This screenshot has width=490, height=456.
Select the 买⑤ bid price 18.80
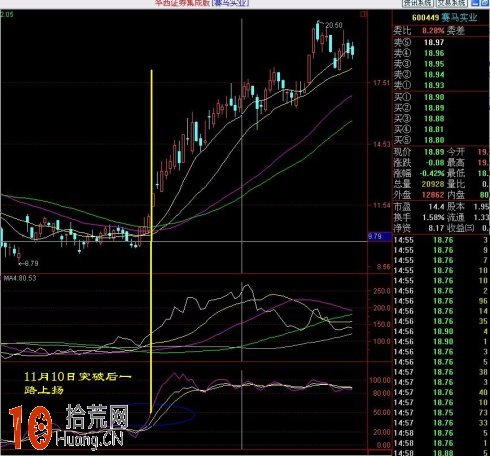coord(434,140)
